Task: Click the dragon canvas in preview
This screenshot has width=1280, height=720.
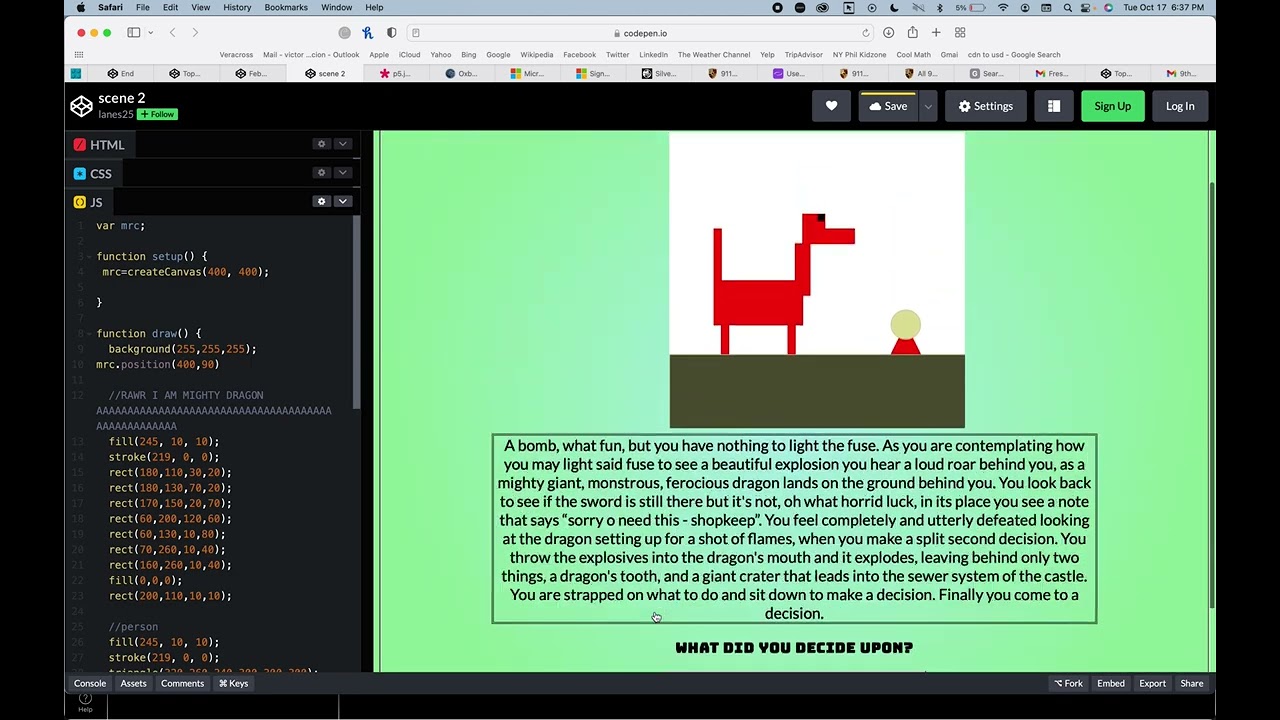Action: 817,281
